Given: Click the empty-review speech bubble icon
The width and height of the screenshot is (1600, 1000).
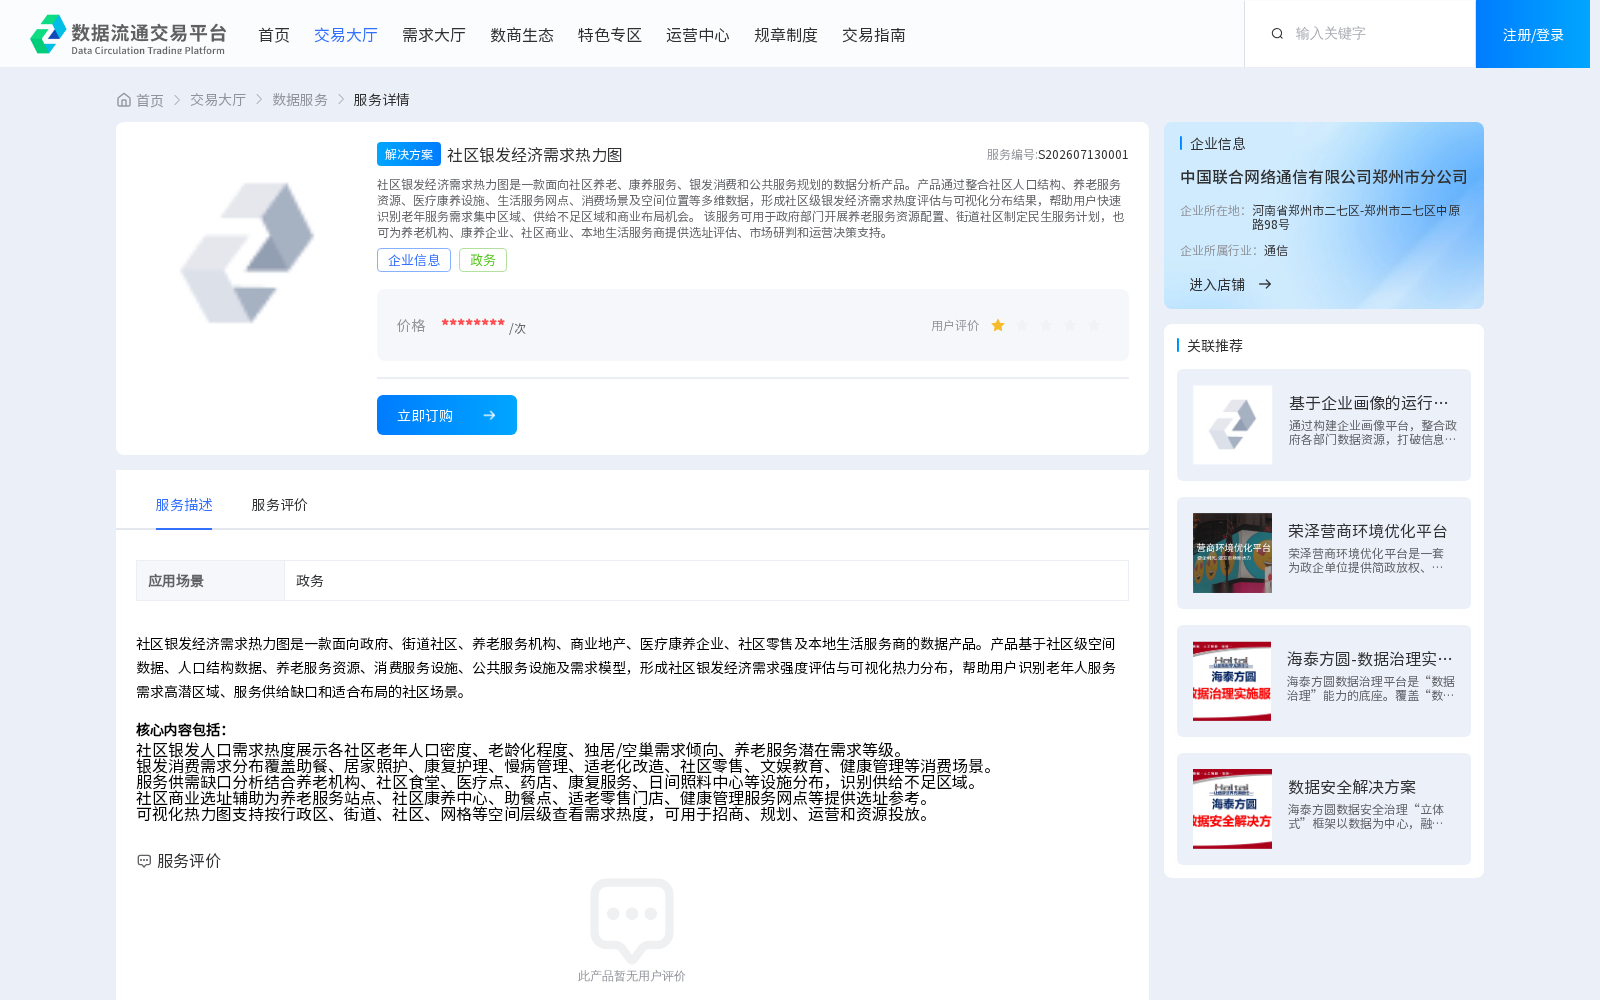Looking at the screenshot, I should click(x=632, y=920).
